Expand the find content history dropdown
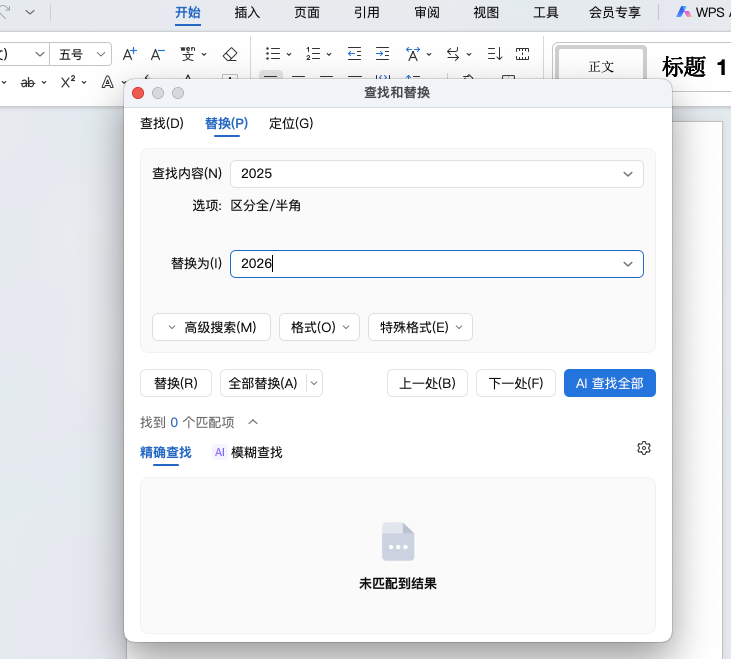This screenshot has height=659, width=731. point(628,174)
